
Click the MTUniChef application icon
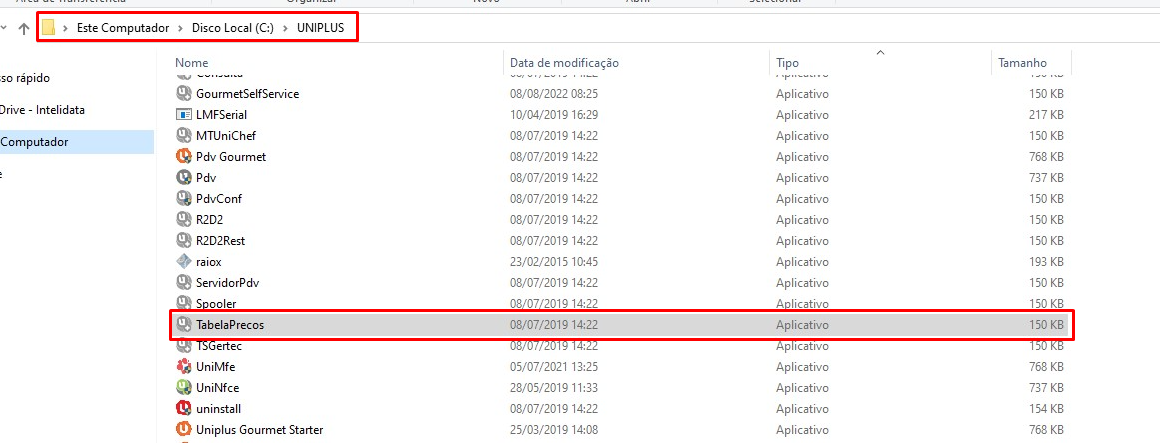pyautogui.click(x=183, y=135)
